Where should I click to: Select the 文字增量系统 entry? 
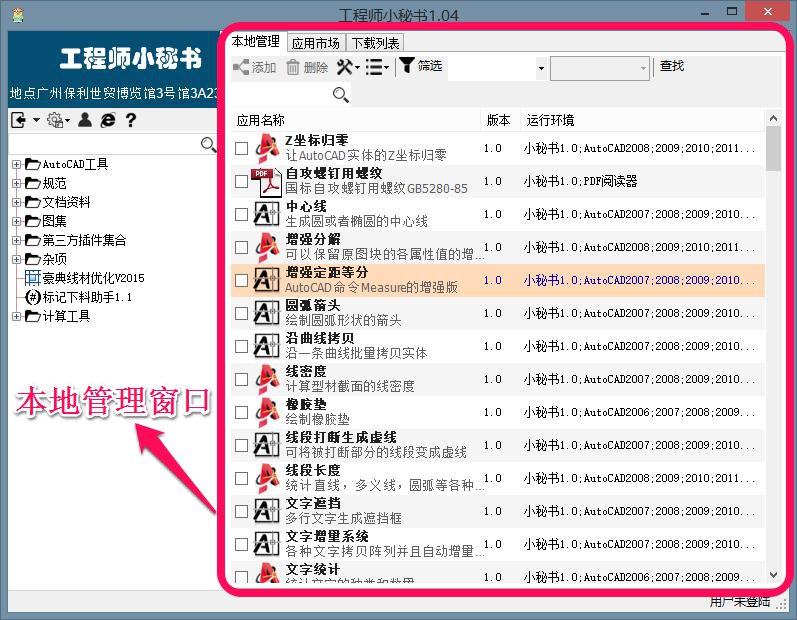(498, 544)
